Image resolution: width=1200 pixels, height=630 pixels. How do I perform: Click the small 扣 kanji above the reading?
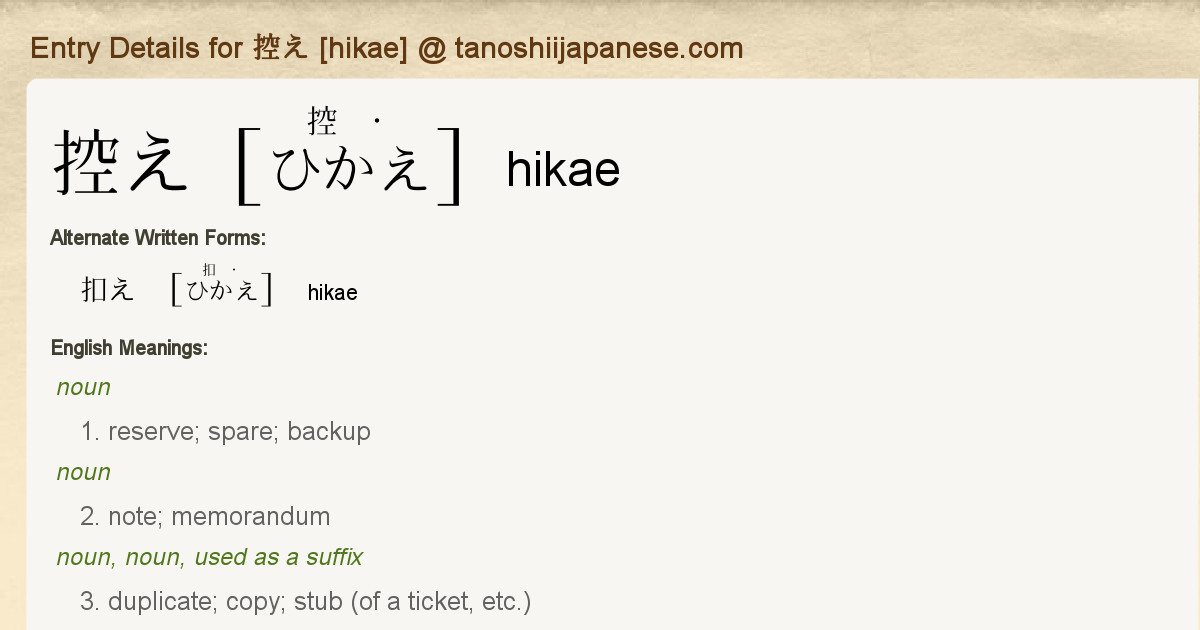(209, 269)
